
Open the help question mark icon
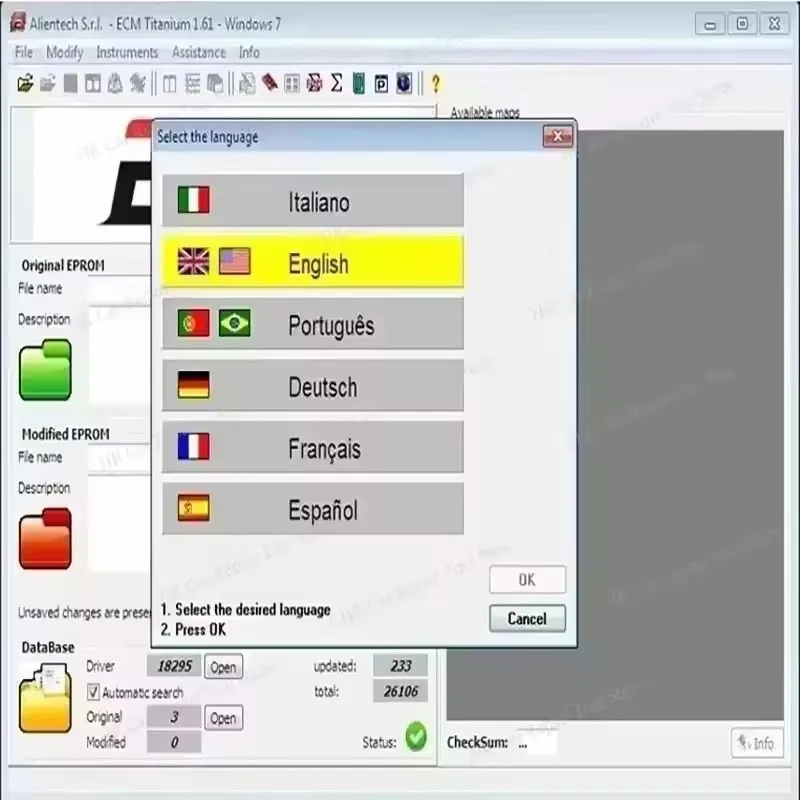coord(434,85)
